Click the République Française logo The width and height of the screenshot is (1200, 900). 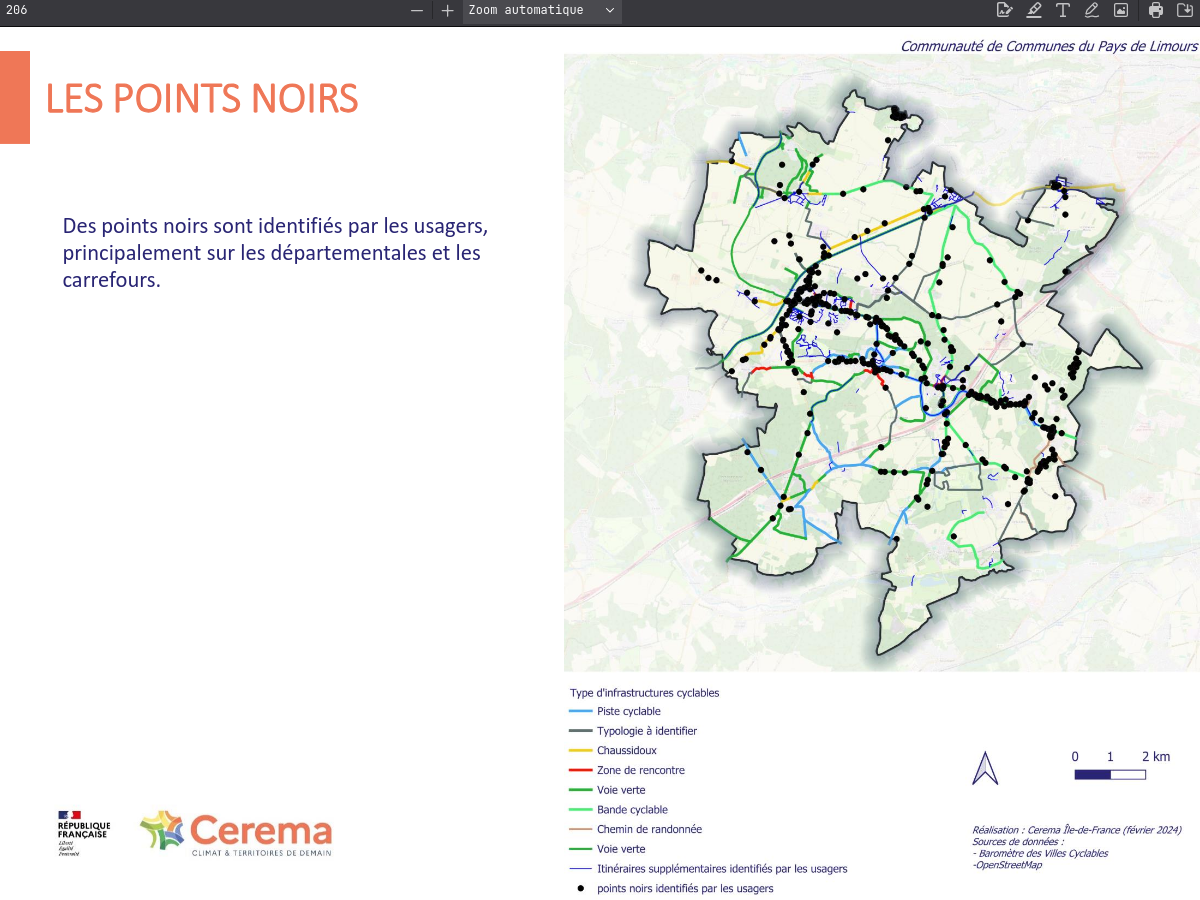pos(83,833)
